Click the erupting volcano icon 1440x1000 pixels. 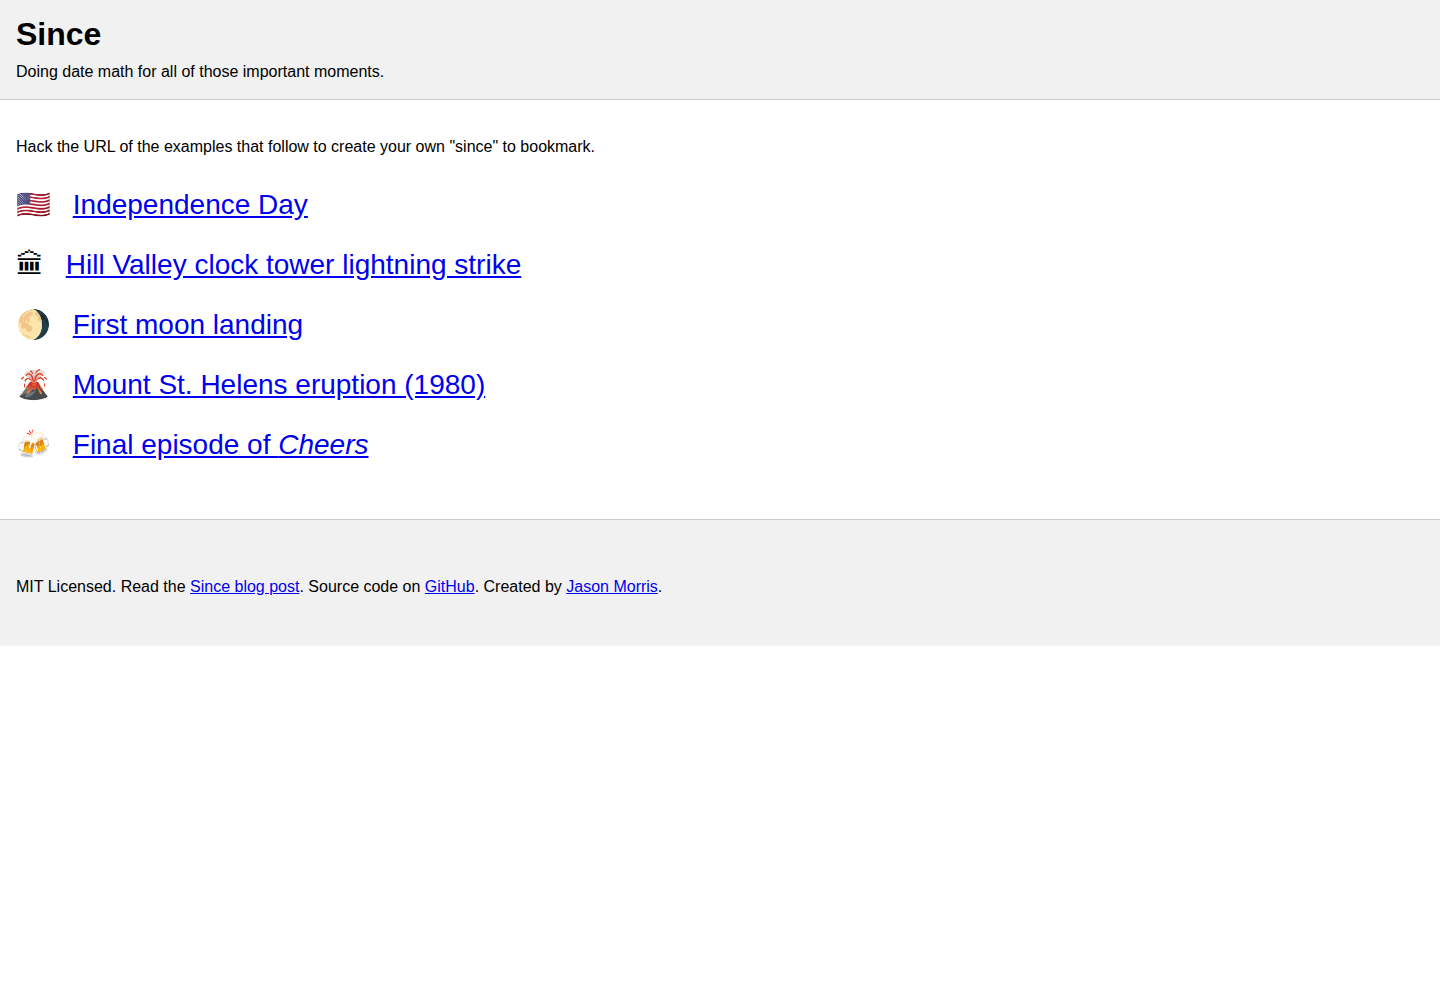point(33,385)
